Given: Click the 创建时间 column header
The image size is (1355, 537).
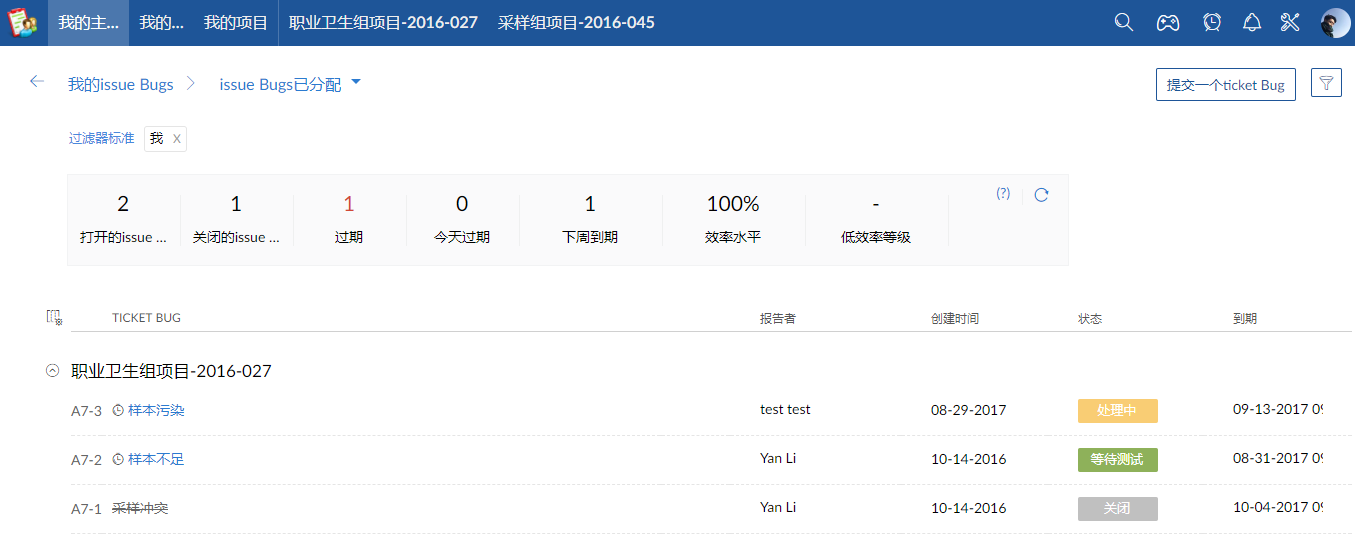Looking at the screenshot, I should point(955,318).
